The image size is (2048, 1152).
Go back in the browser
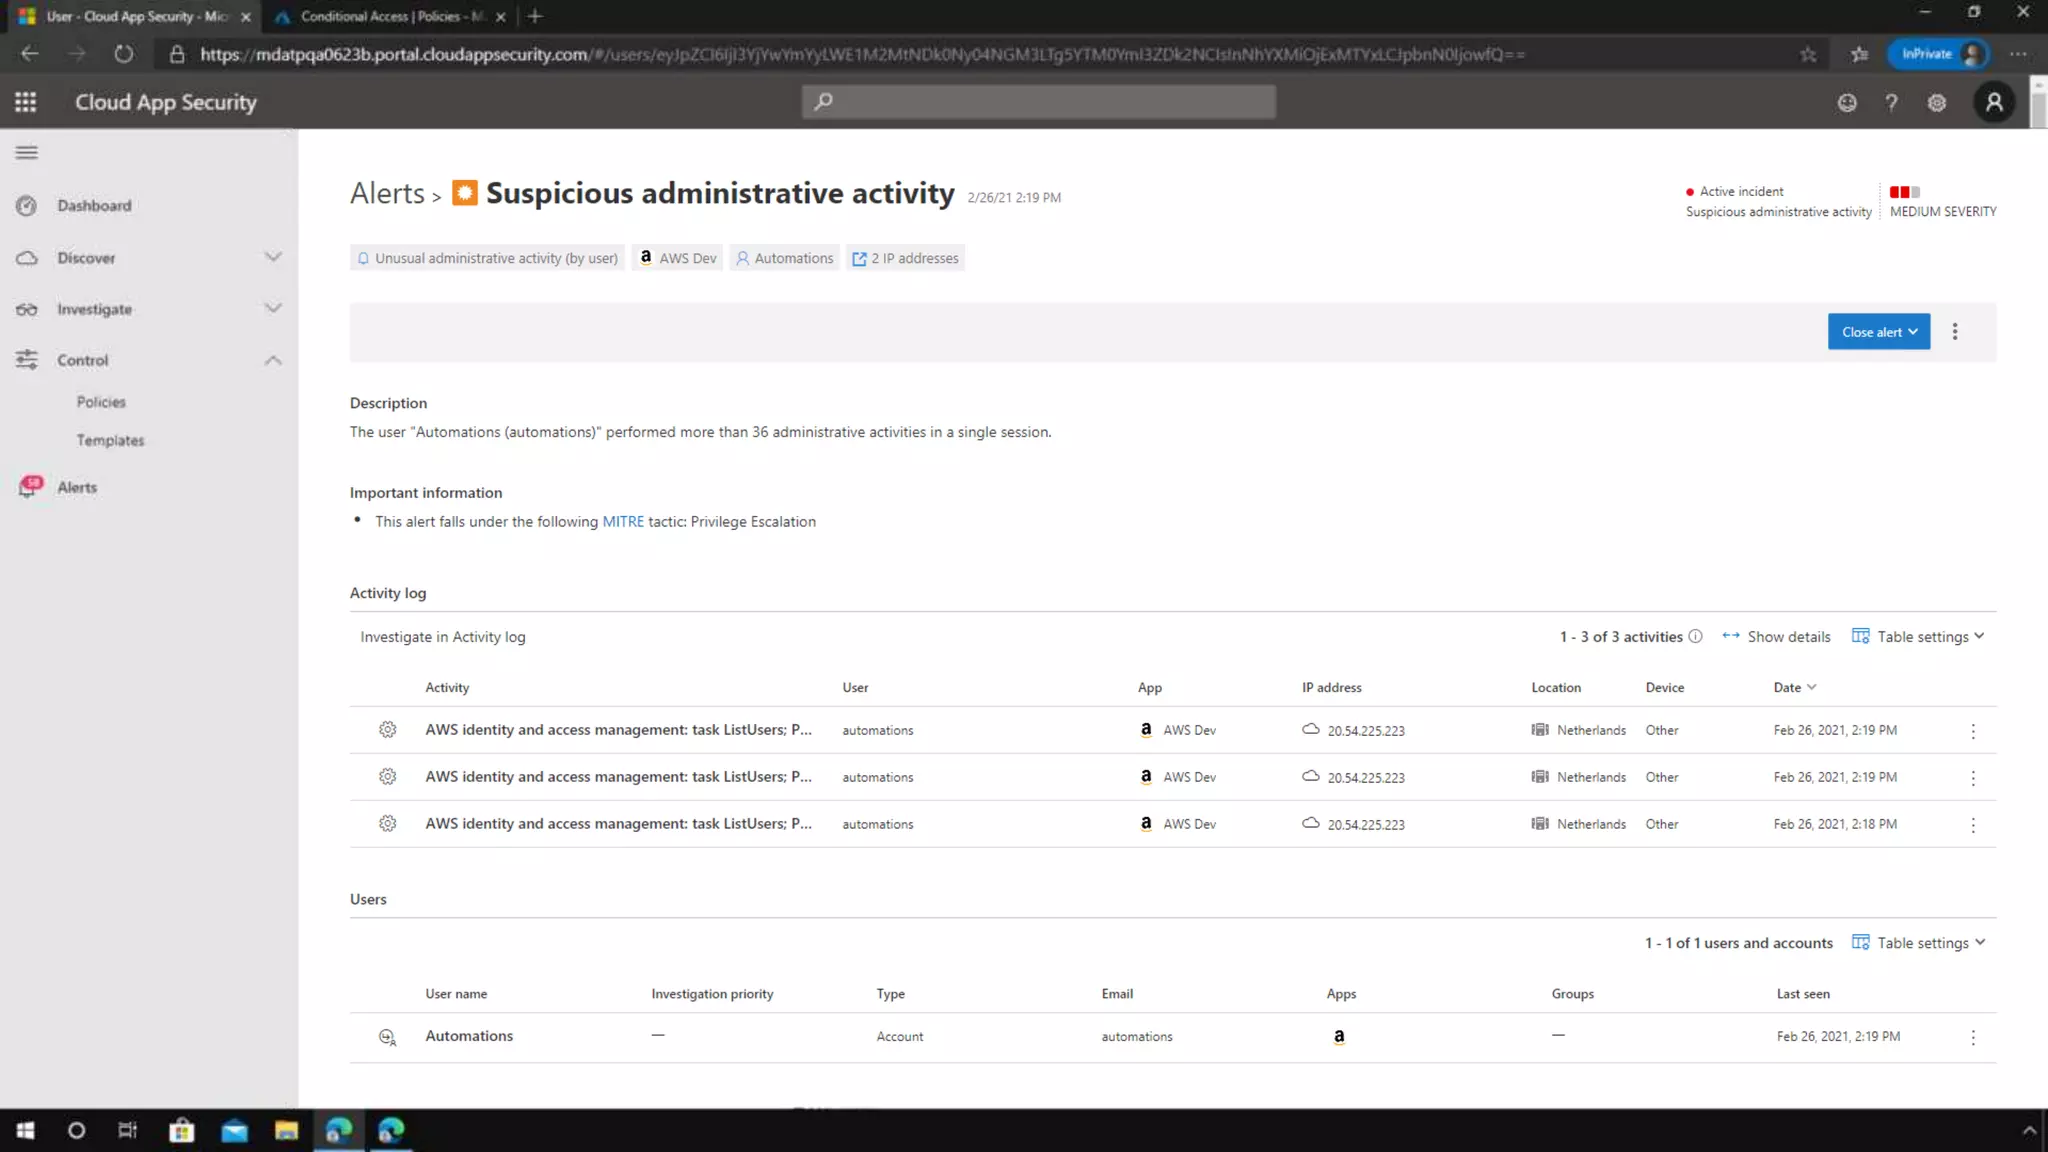pyautogui.click(x=30, y=54)
